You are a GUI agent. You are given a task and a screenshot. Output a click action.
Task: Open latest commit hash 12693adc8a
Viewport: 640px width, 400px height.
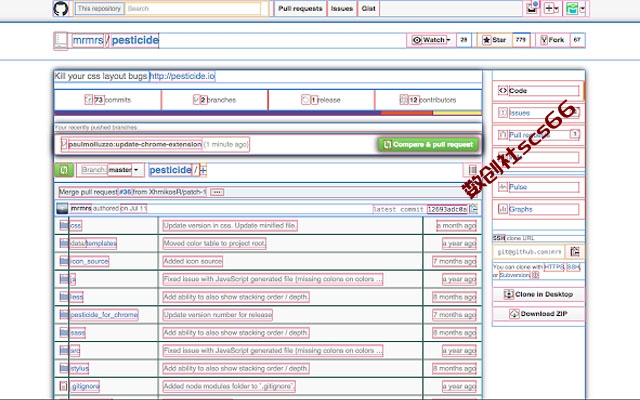pyautogui.click(x=447, y=209)
